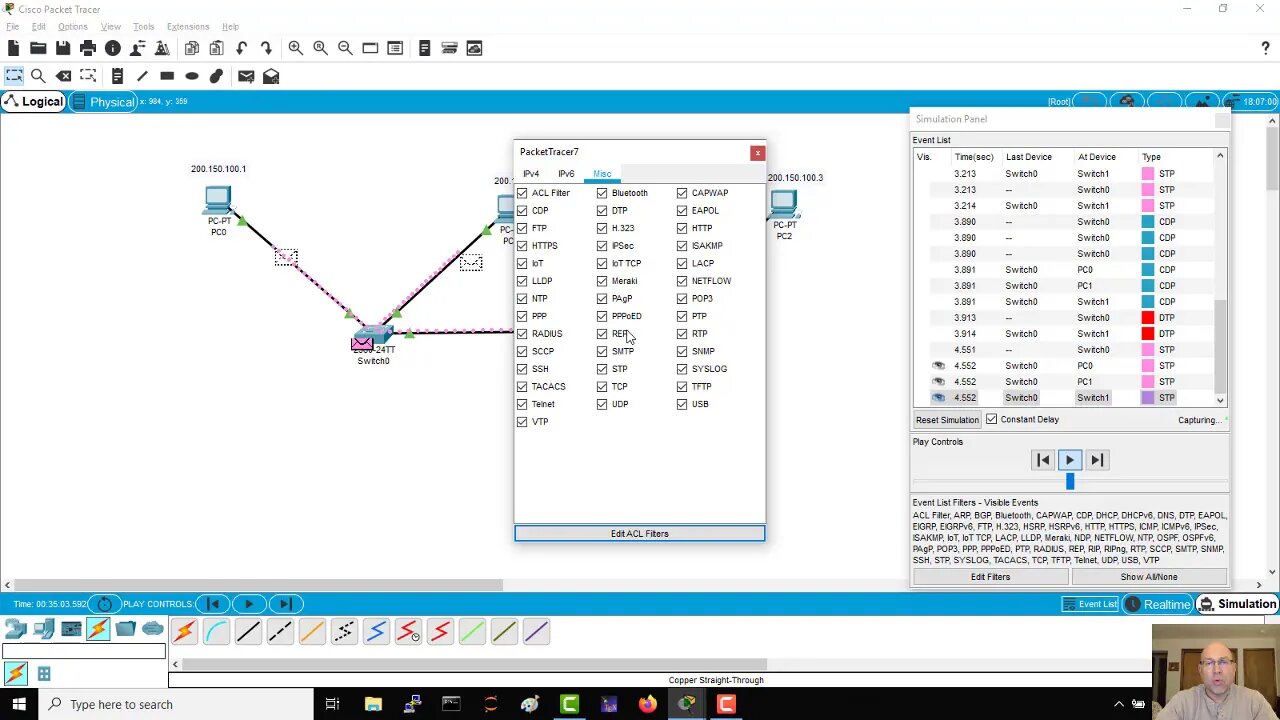Uncheck the DTP filter checkbox
This screenshot has height=720, width=1280.
602,211
